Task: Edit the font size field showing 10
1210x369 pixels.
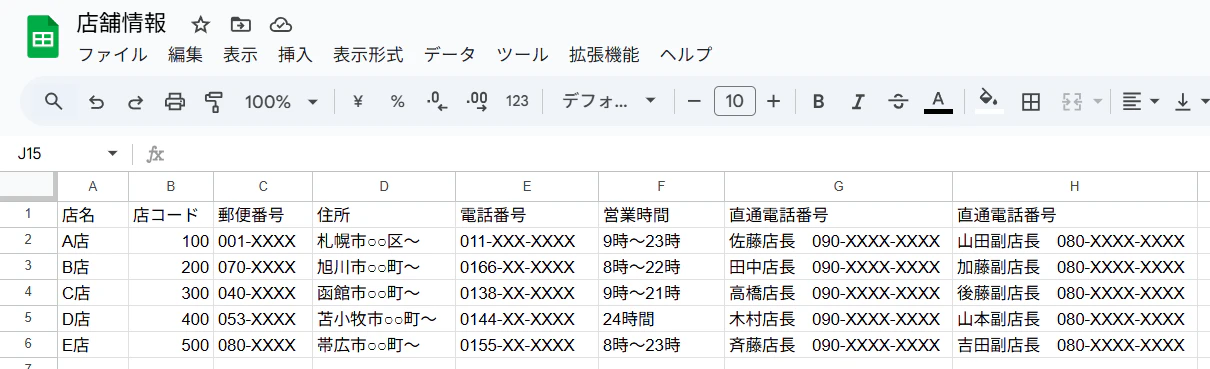Action: pos(735,101)
